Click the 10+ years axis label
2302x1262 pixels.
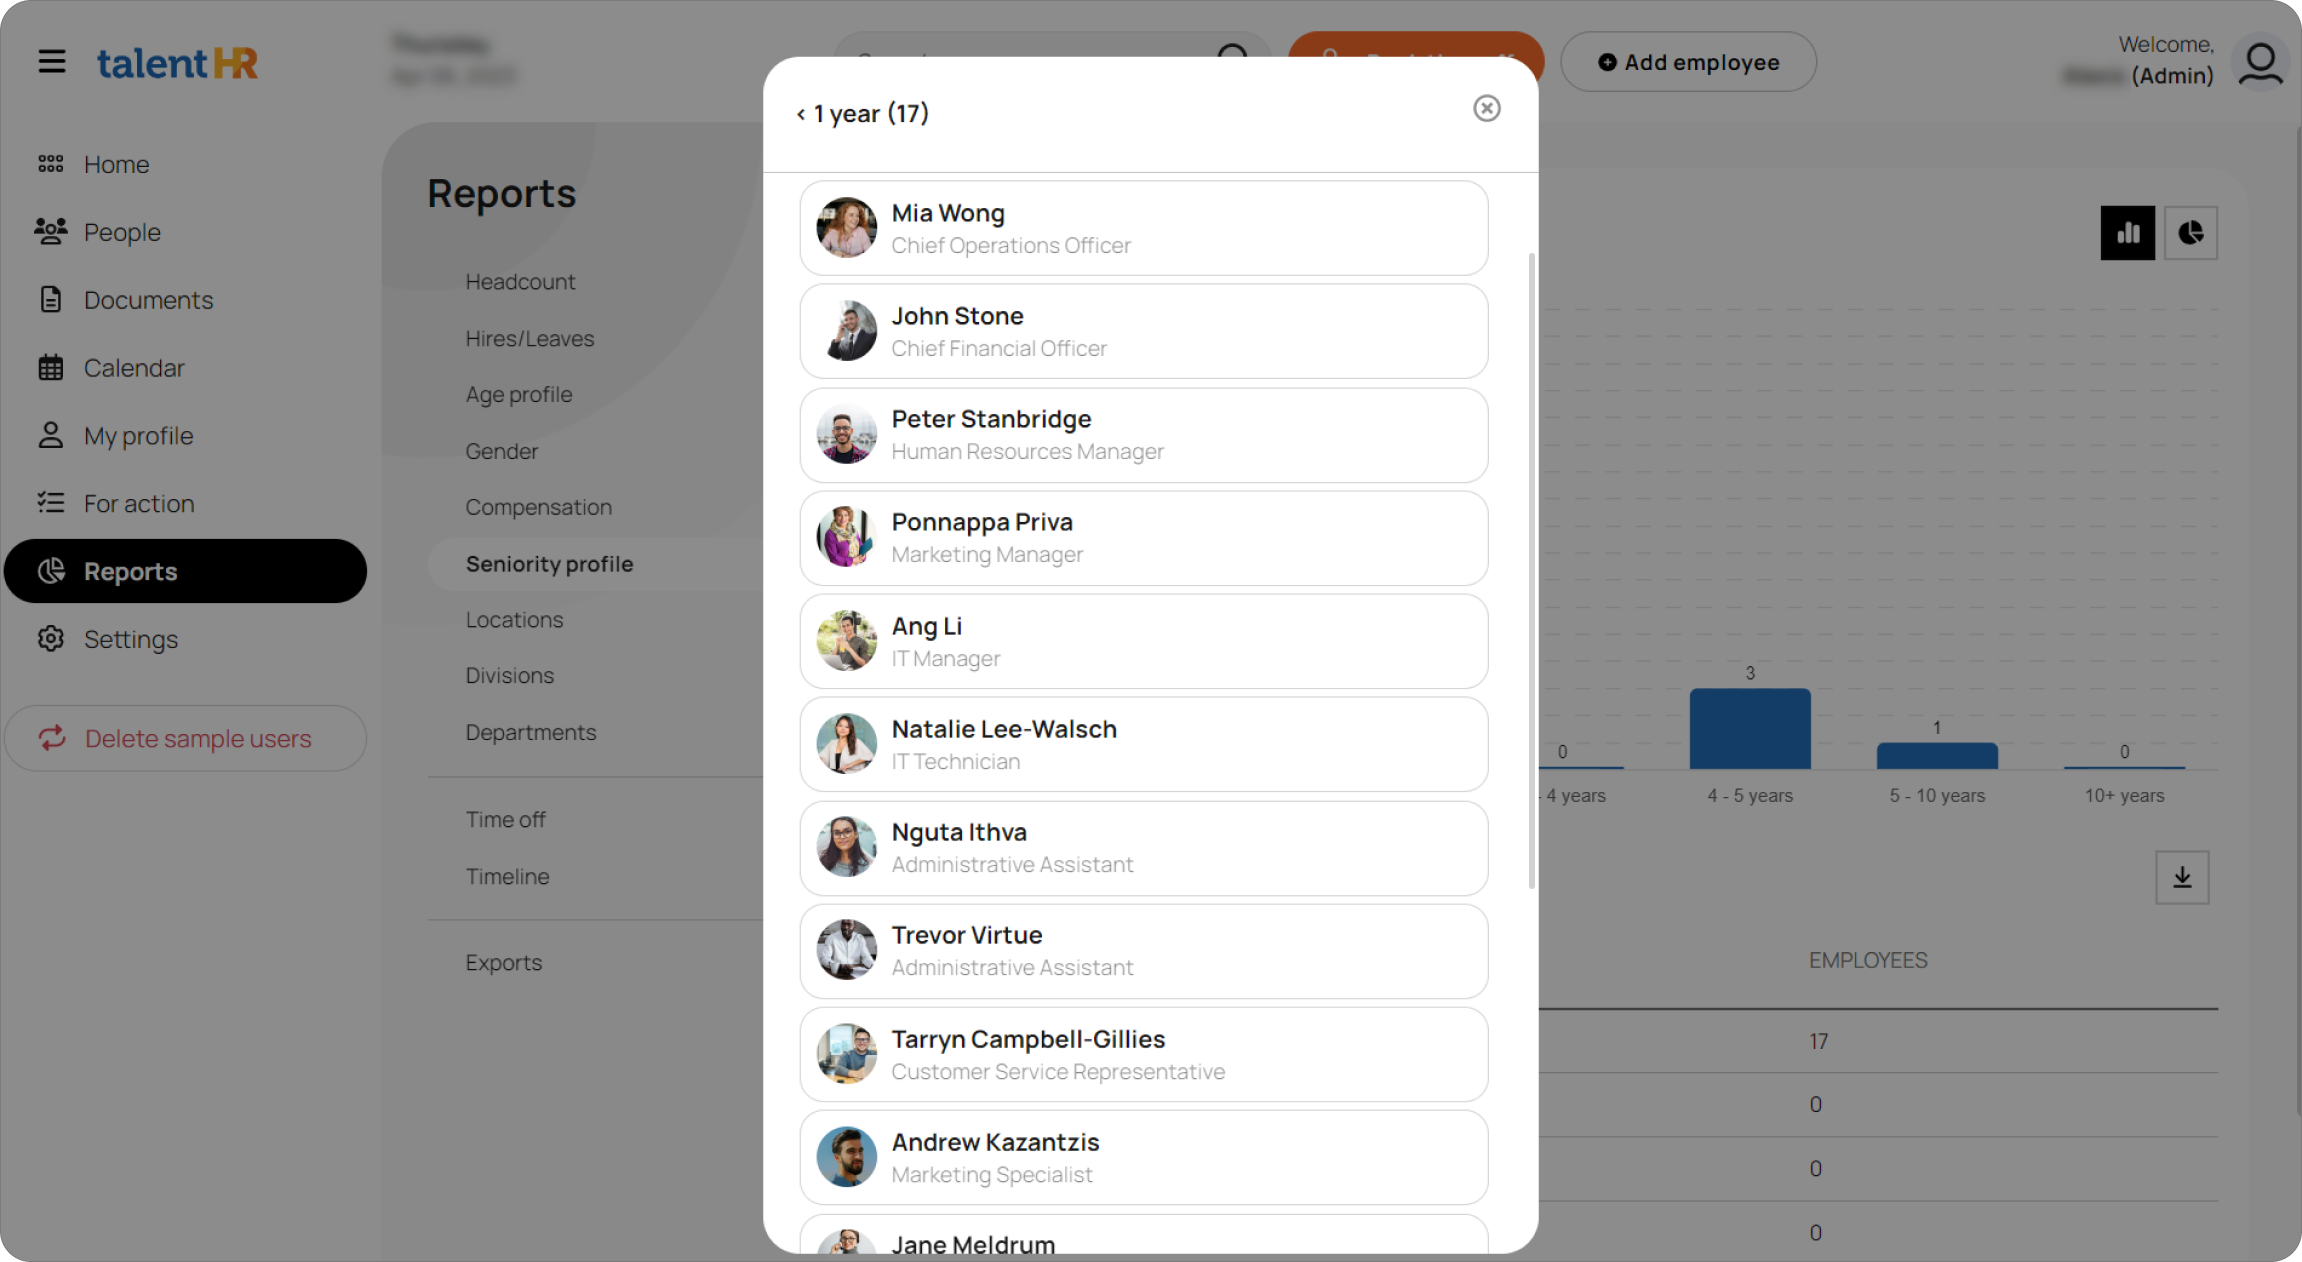pyautogui.click(x=2124, y=796)
